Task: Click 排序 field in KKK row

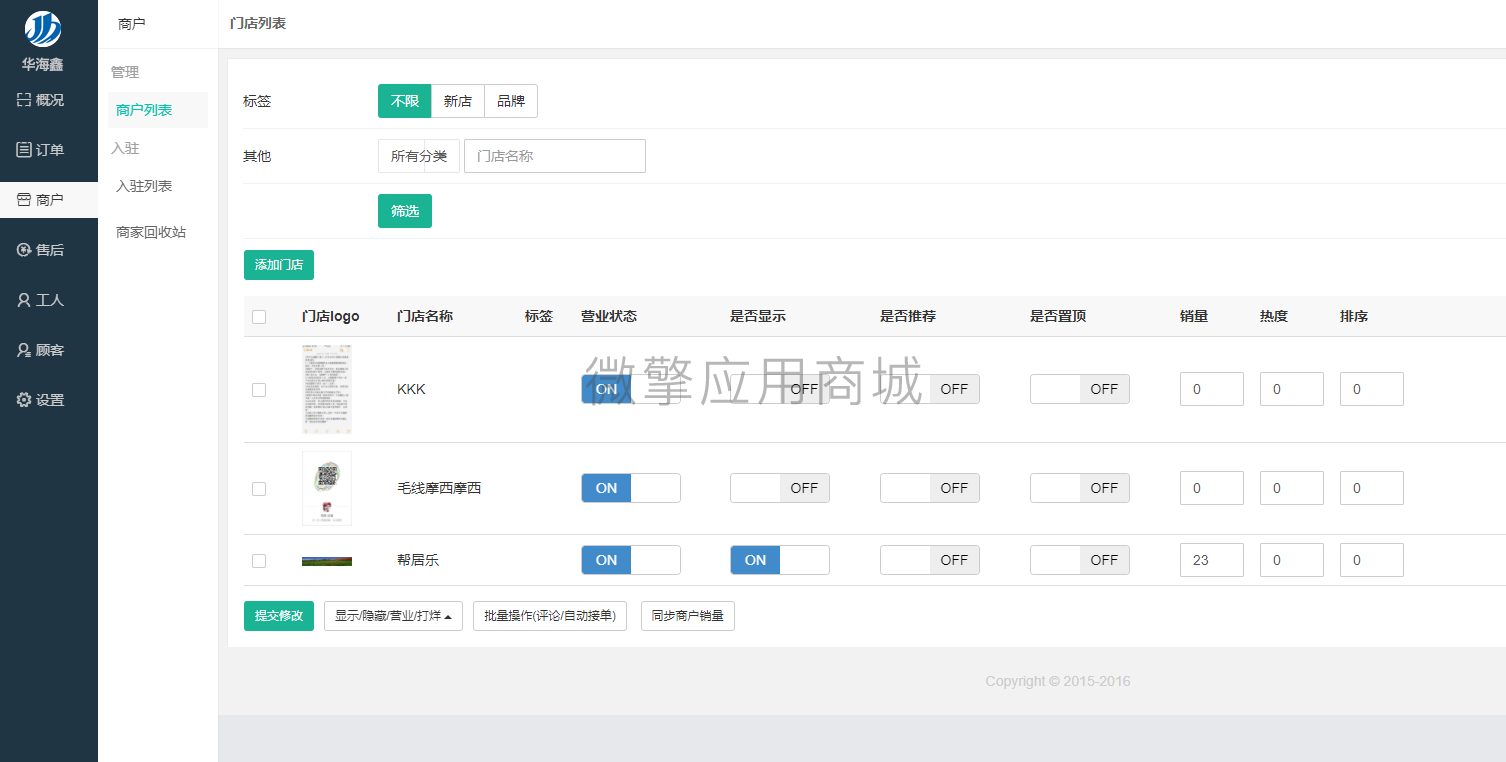Action: pos(1372,389)
